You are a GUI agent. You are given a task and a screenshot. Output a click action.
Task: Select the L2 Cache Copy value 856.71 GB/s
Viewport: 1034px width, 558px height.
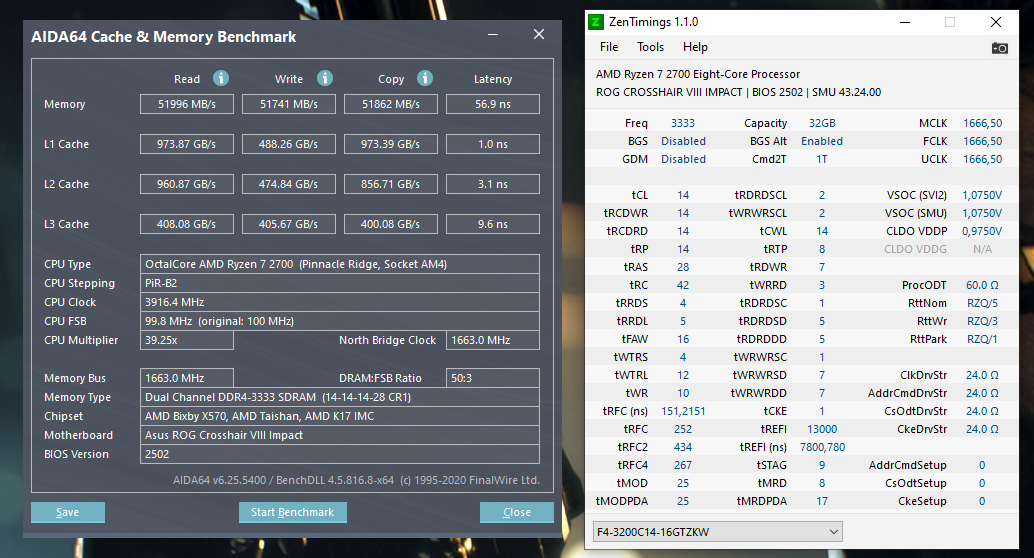click(390, 184)
